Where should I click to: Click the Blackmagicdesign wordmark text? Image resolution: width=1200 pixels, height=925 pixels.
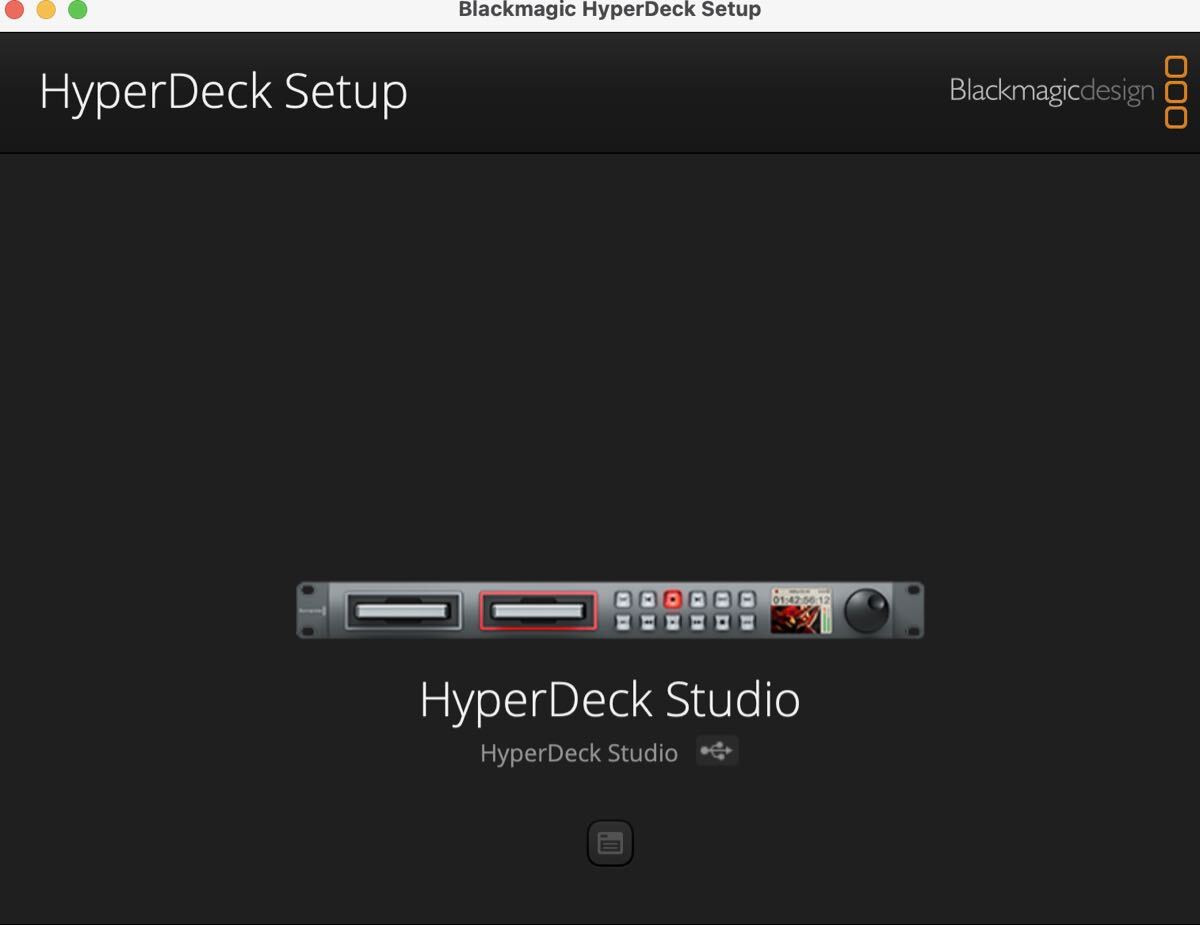1051,92
